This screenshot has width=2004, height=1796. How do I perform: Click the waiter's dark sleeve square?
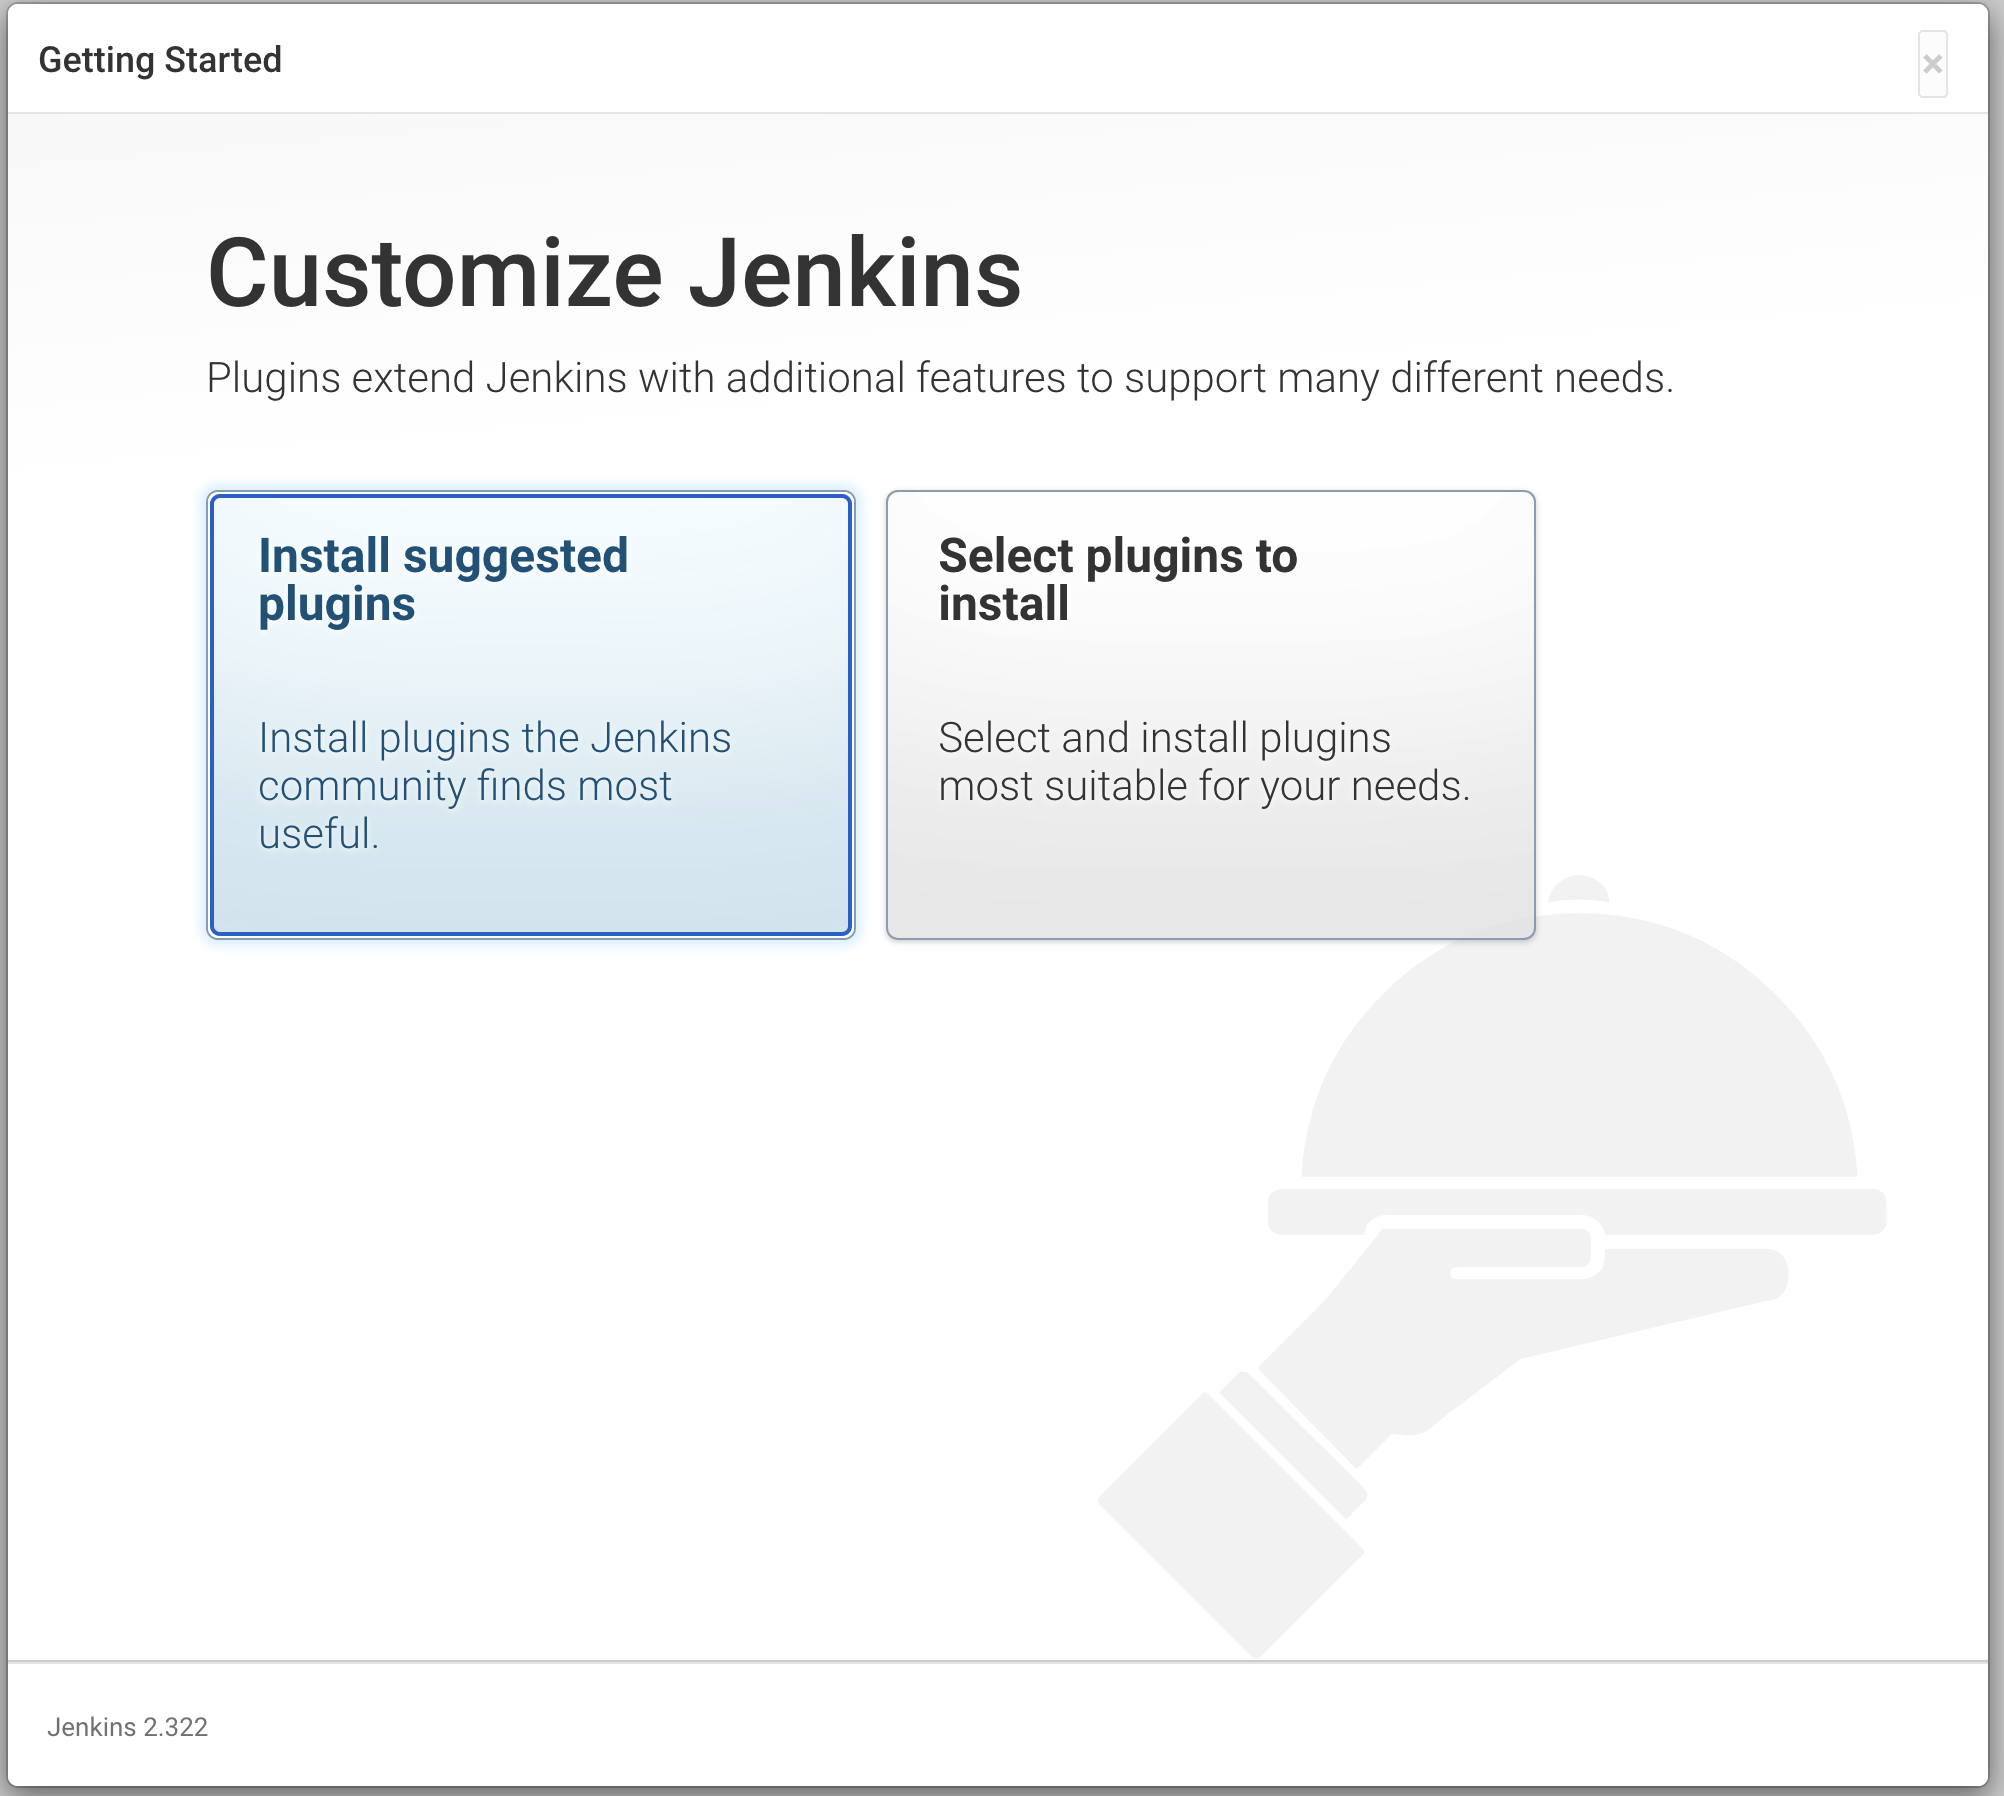click(x=1230, y=1525)
